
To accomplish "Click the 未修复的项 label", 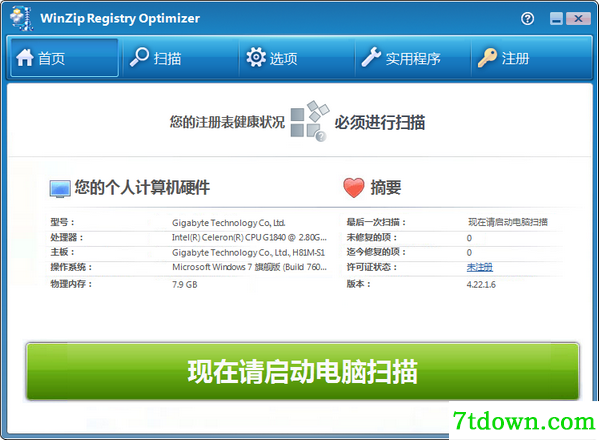I will tap(372, 238).
